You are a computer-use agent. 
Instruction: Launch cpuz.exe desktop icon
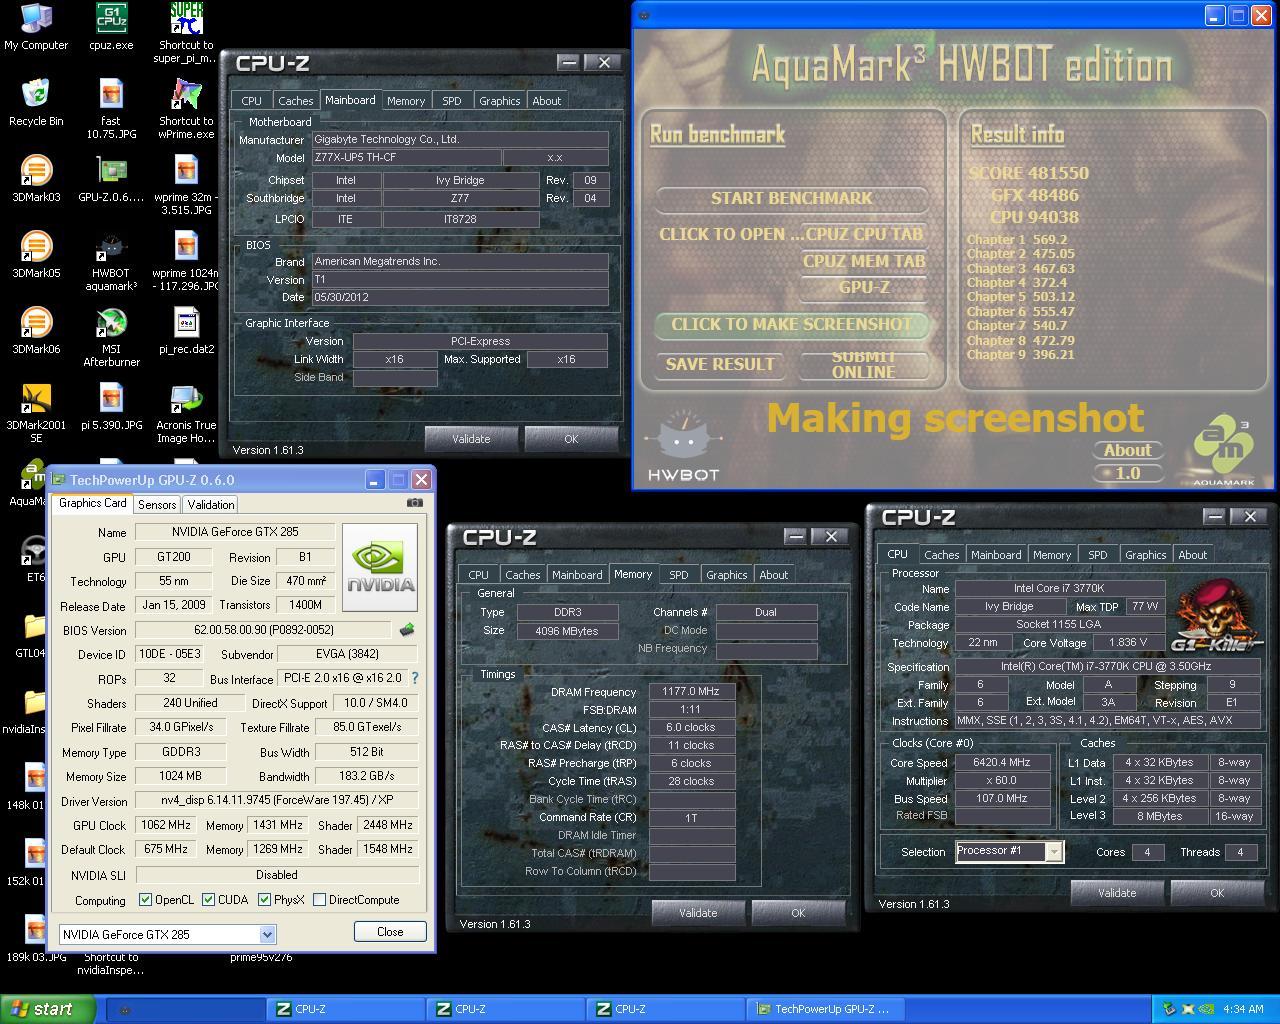[111, 27]
